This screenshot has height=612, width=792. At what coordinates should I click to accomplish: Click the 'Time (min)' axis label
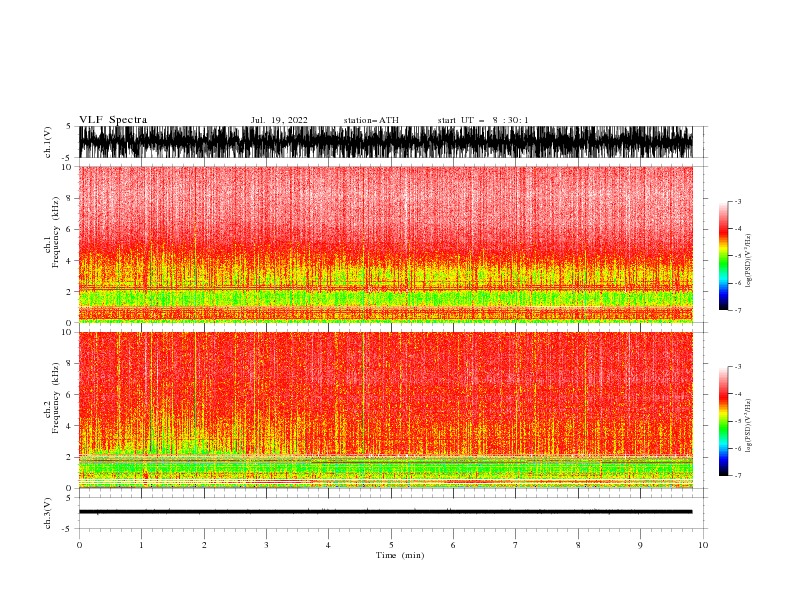tap(400, 555)
